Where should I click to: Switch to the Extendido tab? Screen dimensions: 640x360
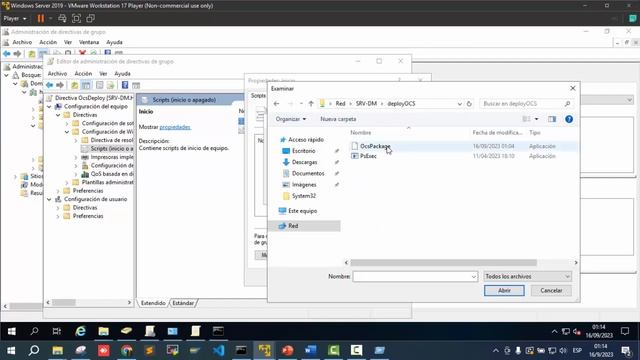pos(153,303)
